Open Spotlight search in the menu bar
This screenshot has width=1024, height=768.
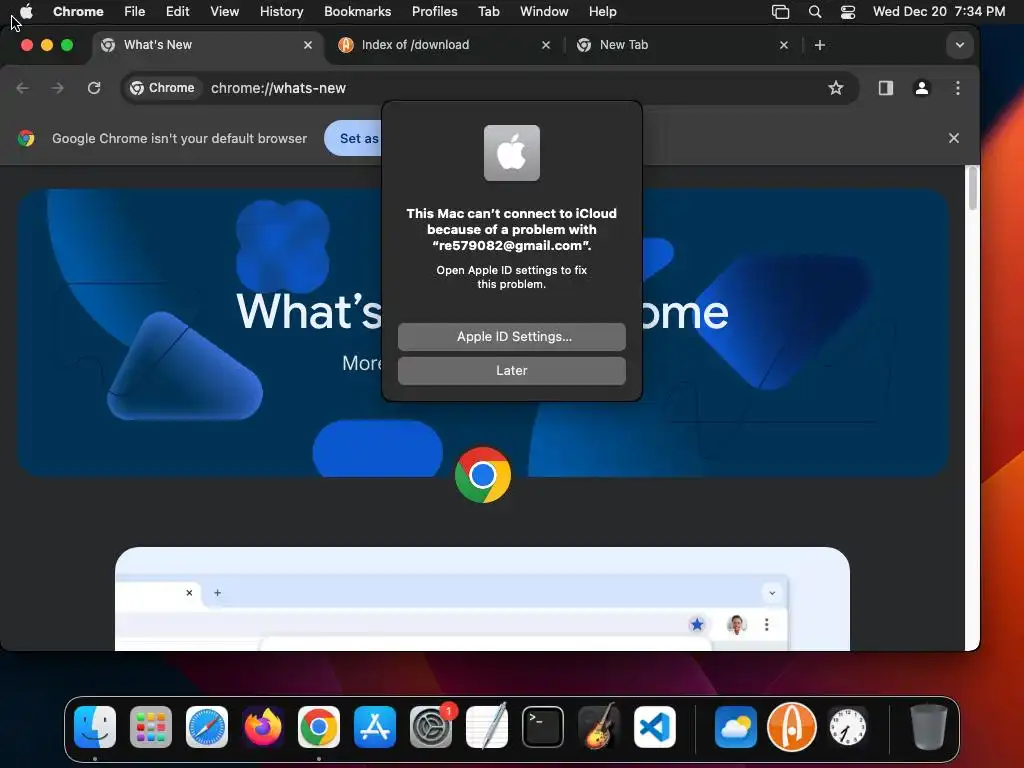click(814, 12)
